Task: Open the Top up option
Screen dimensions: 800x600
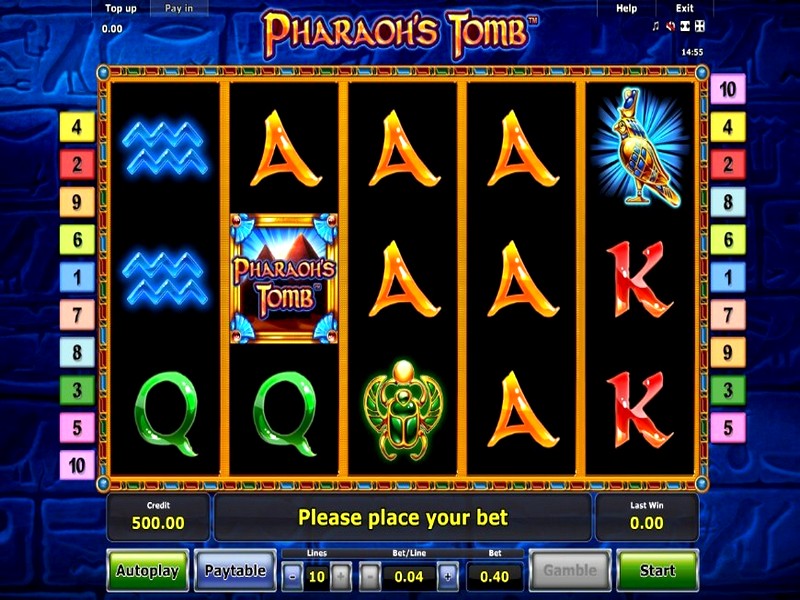Action: point(120,8)
